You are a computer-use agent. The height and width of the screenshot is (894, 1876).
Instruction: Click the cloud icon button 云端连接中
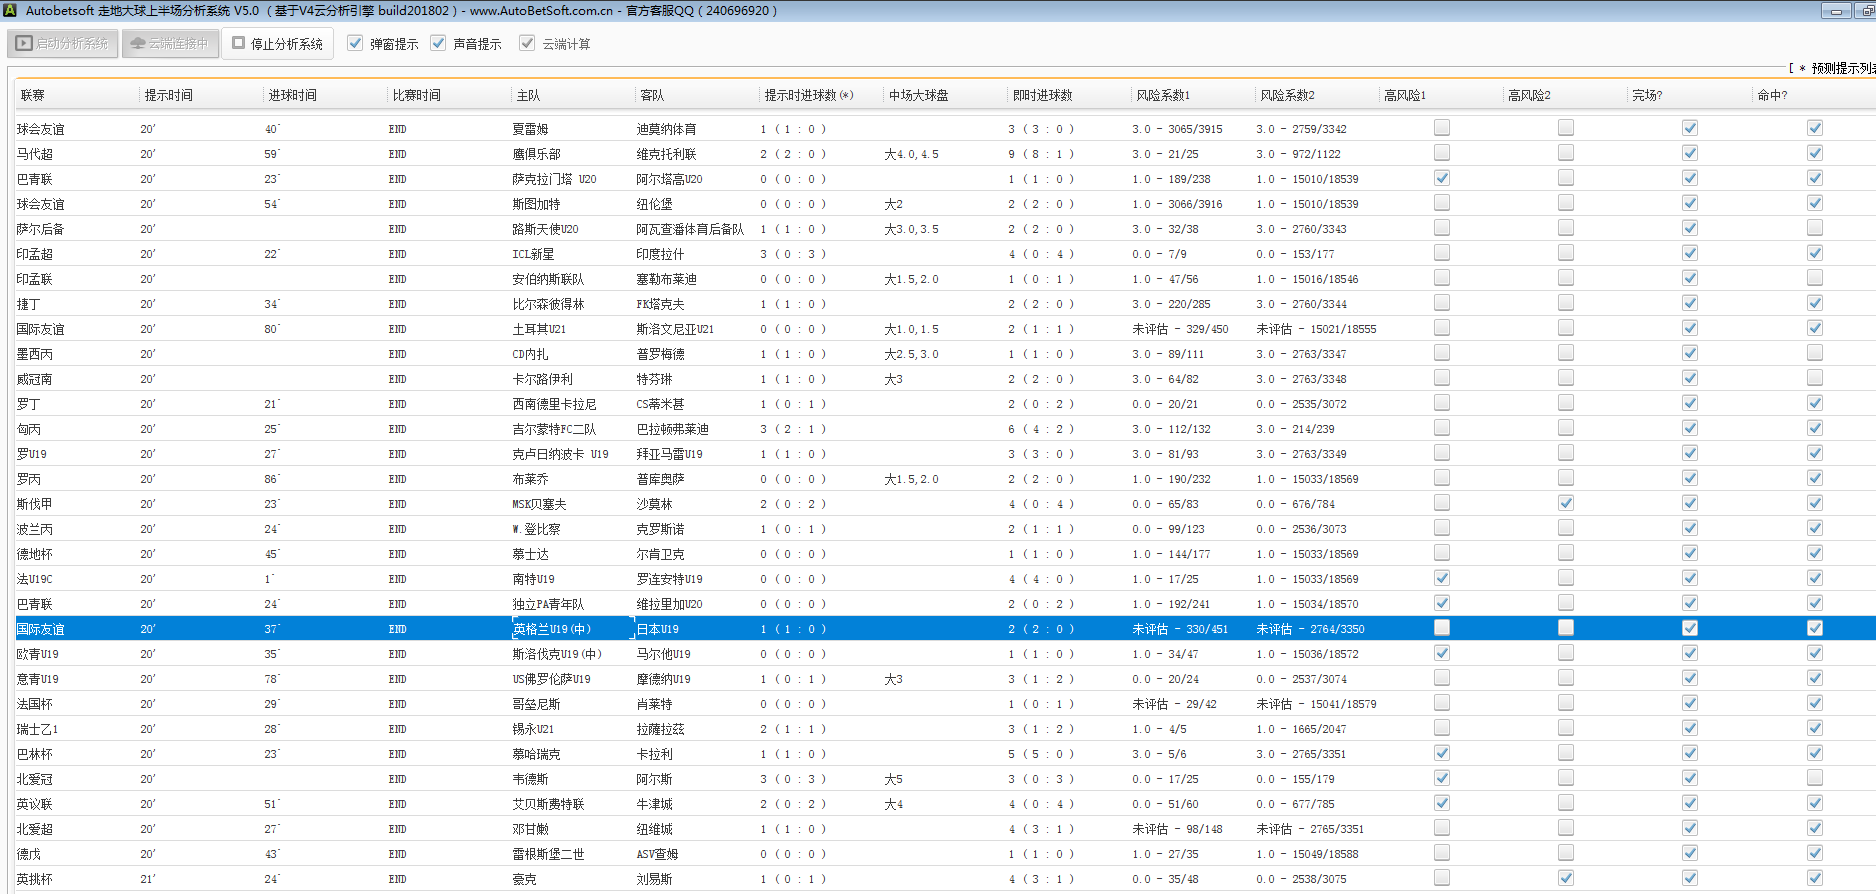pos(170,44)
